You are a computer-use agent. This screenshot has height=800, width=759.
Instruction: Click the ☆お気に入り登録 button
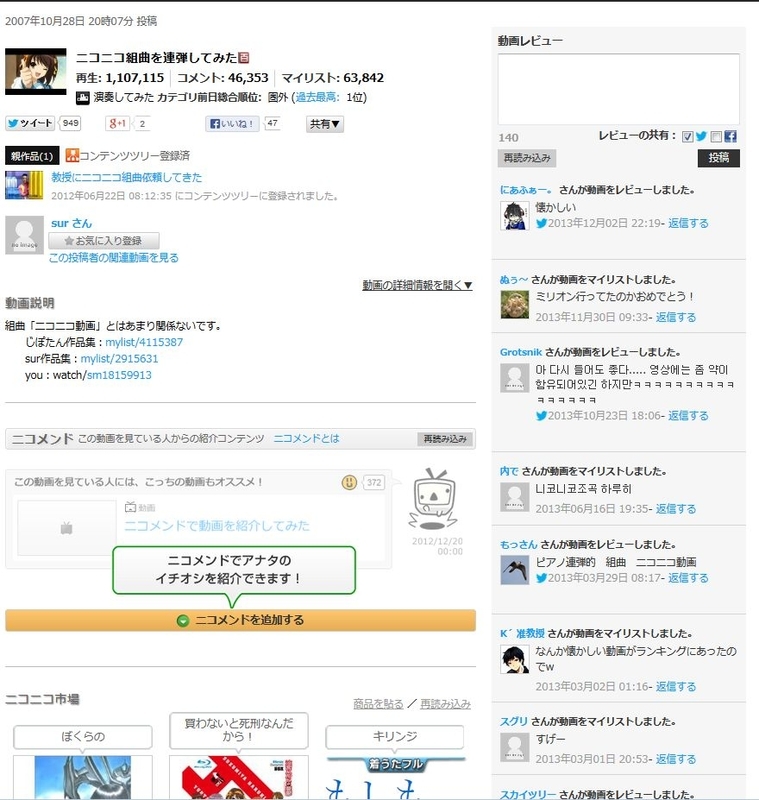[104, 241]
